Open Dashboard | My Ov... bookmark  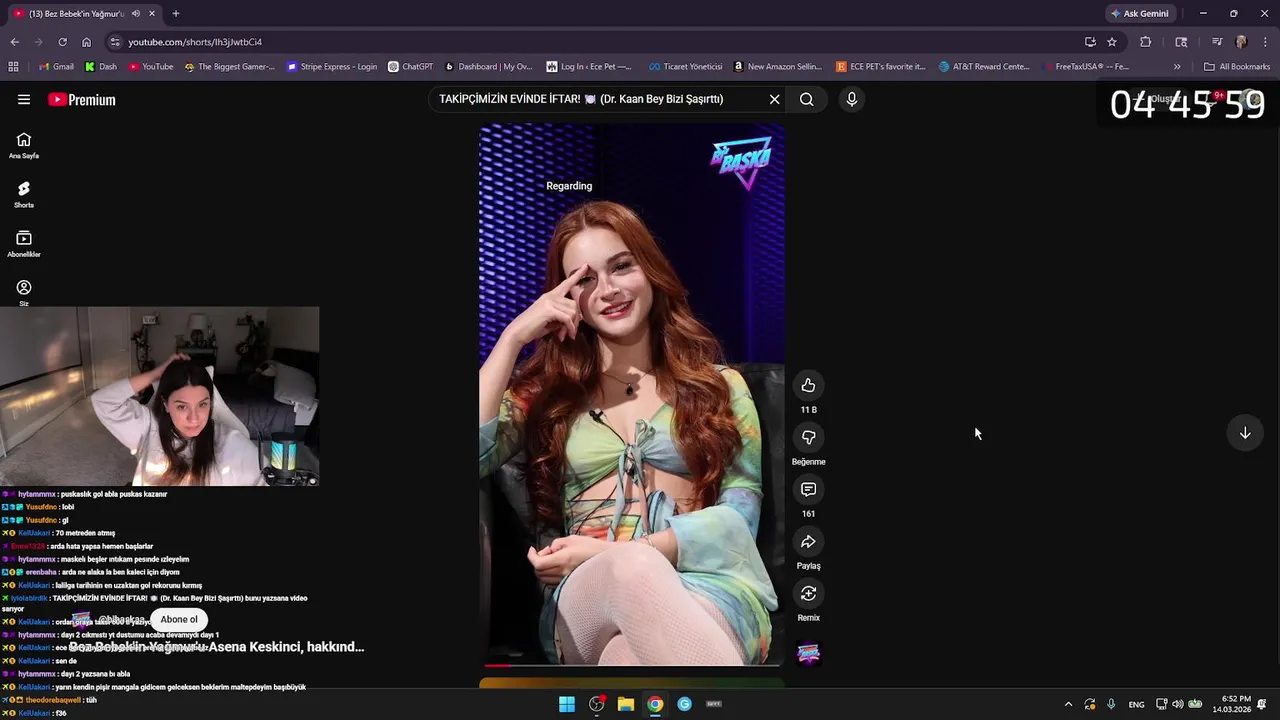pyautogui.click(x=488, y=67)
